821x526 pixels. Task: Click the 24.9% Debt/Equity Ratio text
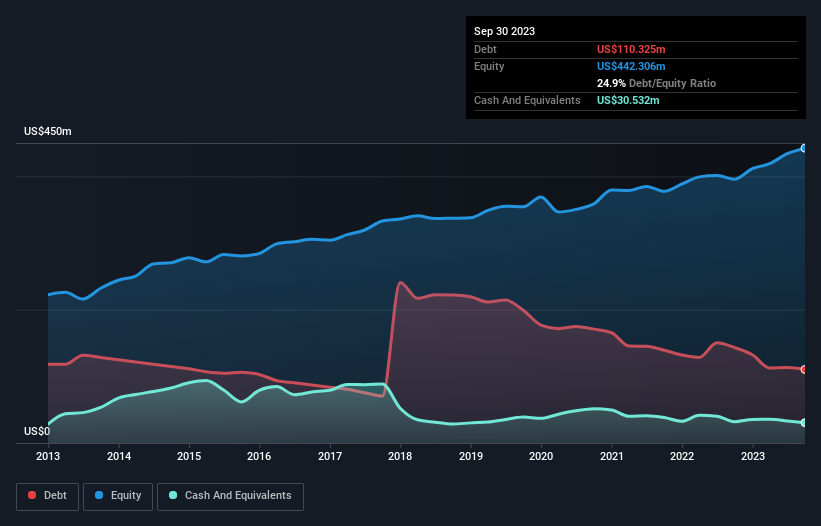(656, 83)
